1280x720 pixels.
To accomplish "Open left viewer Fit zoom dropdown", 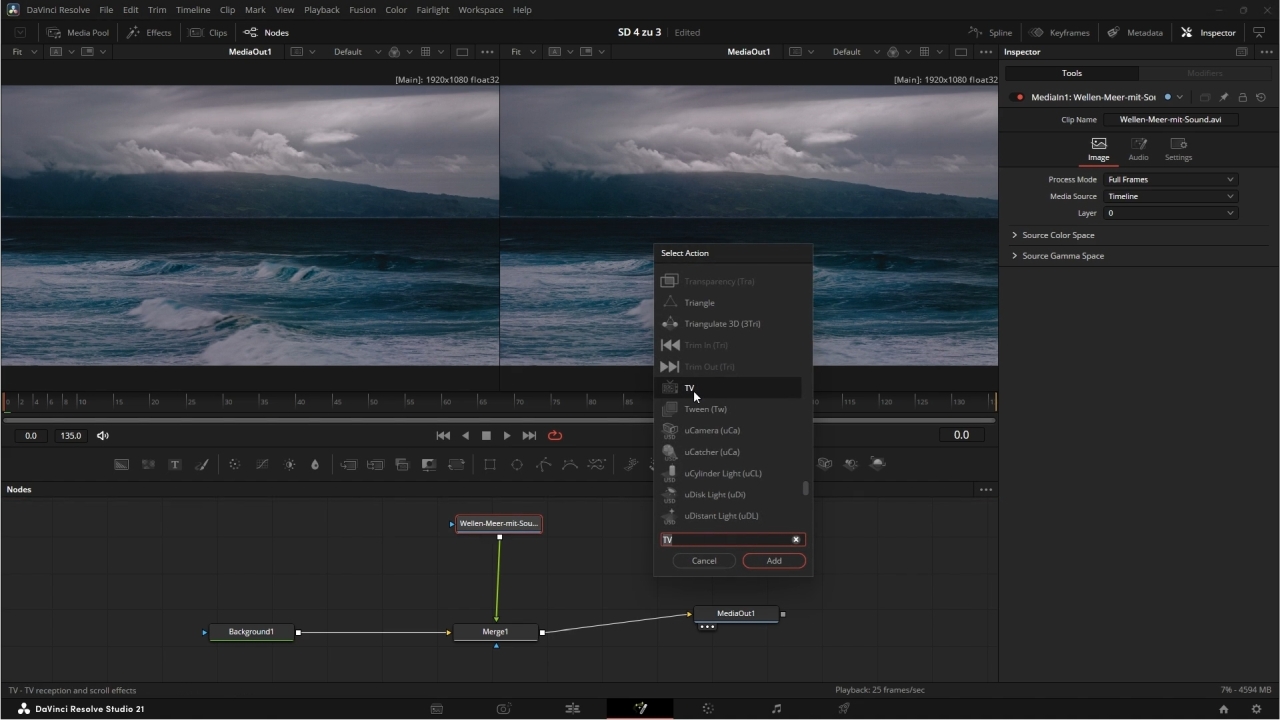I will [x=24, y=52].
